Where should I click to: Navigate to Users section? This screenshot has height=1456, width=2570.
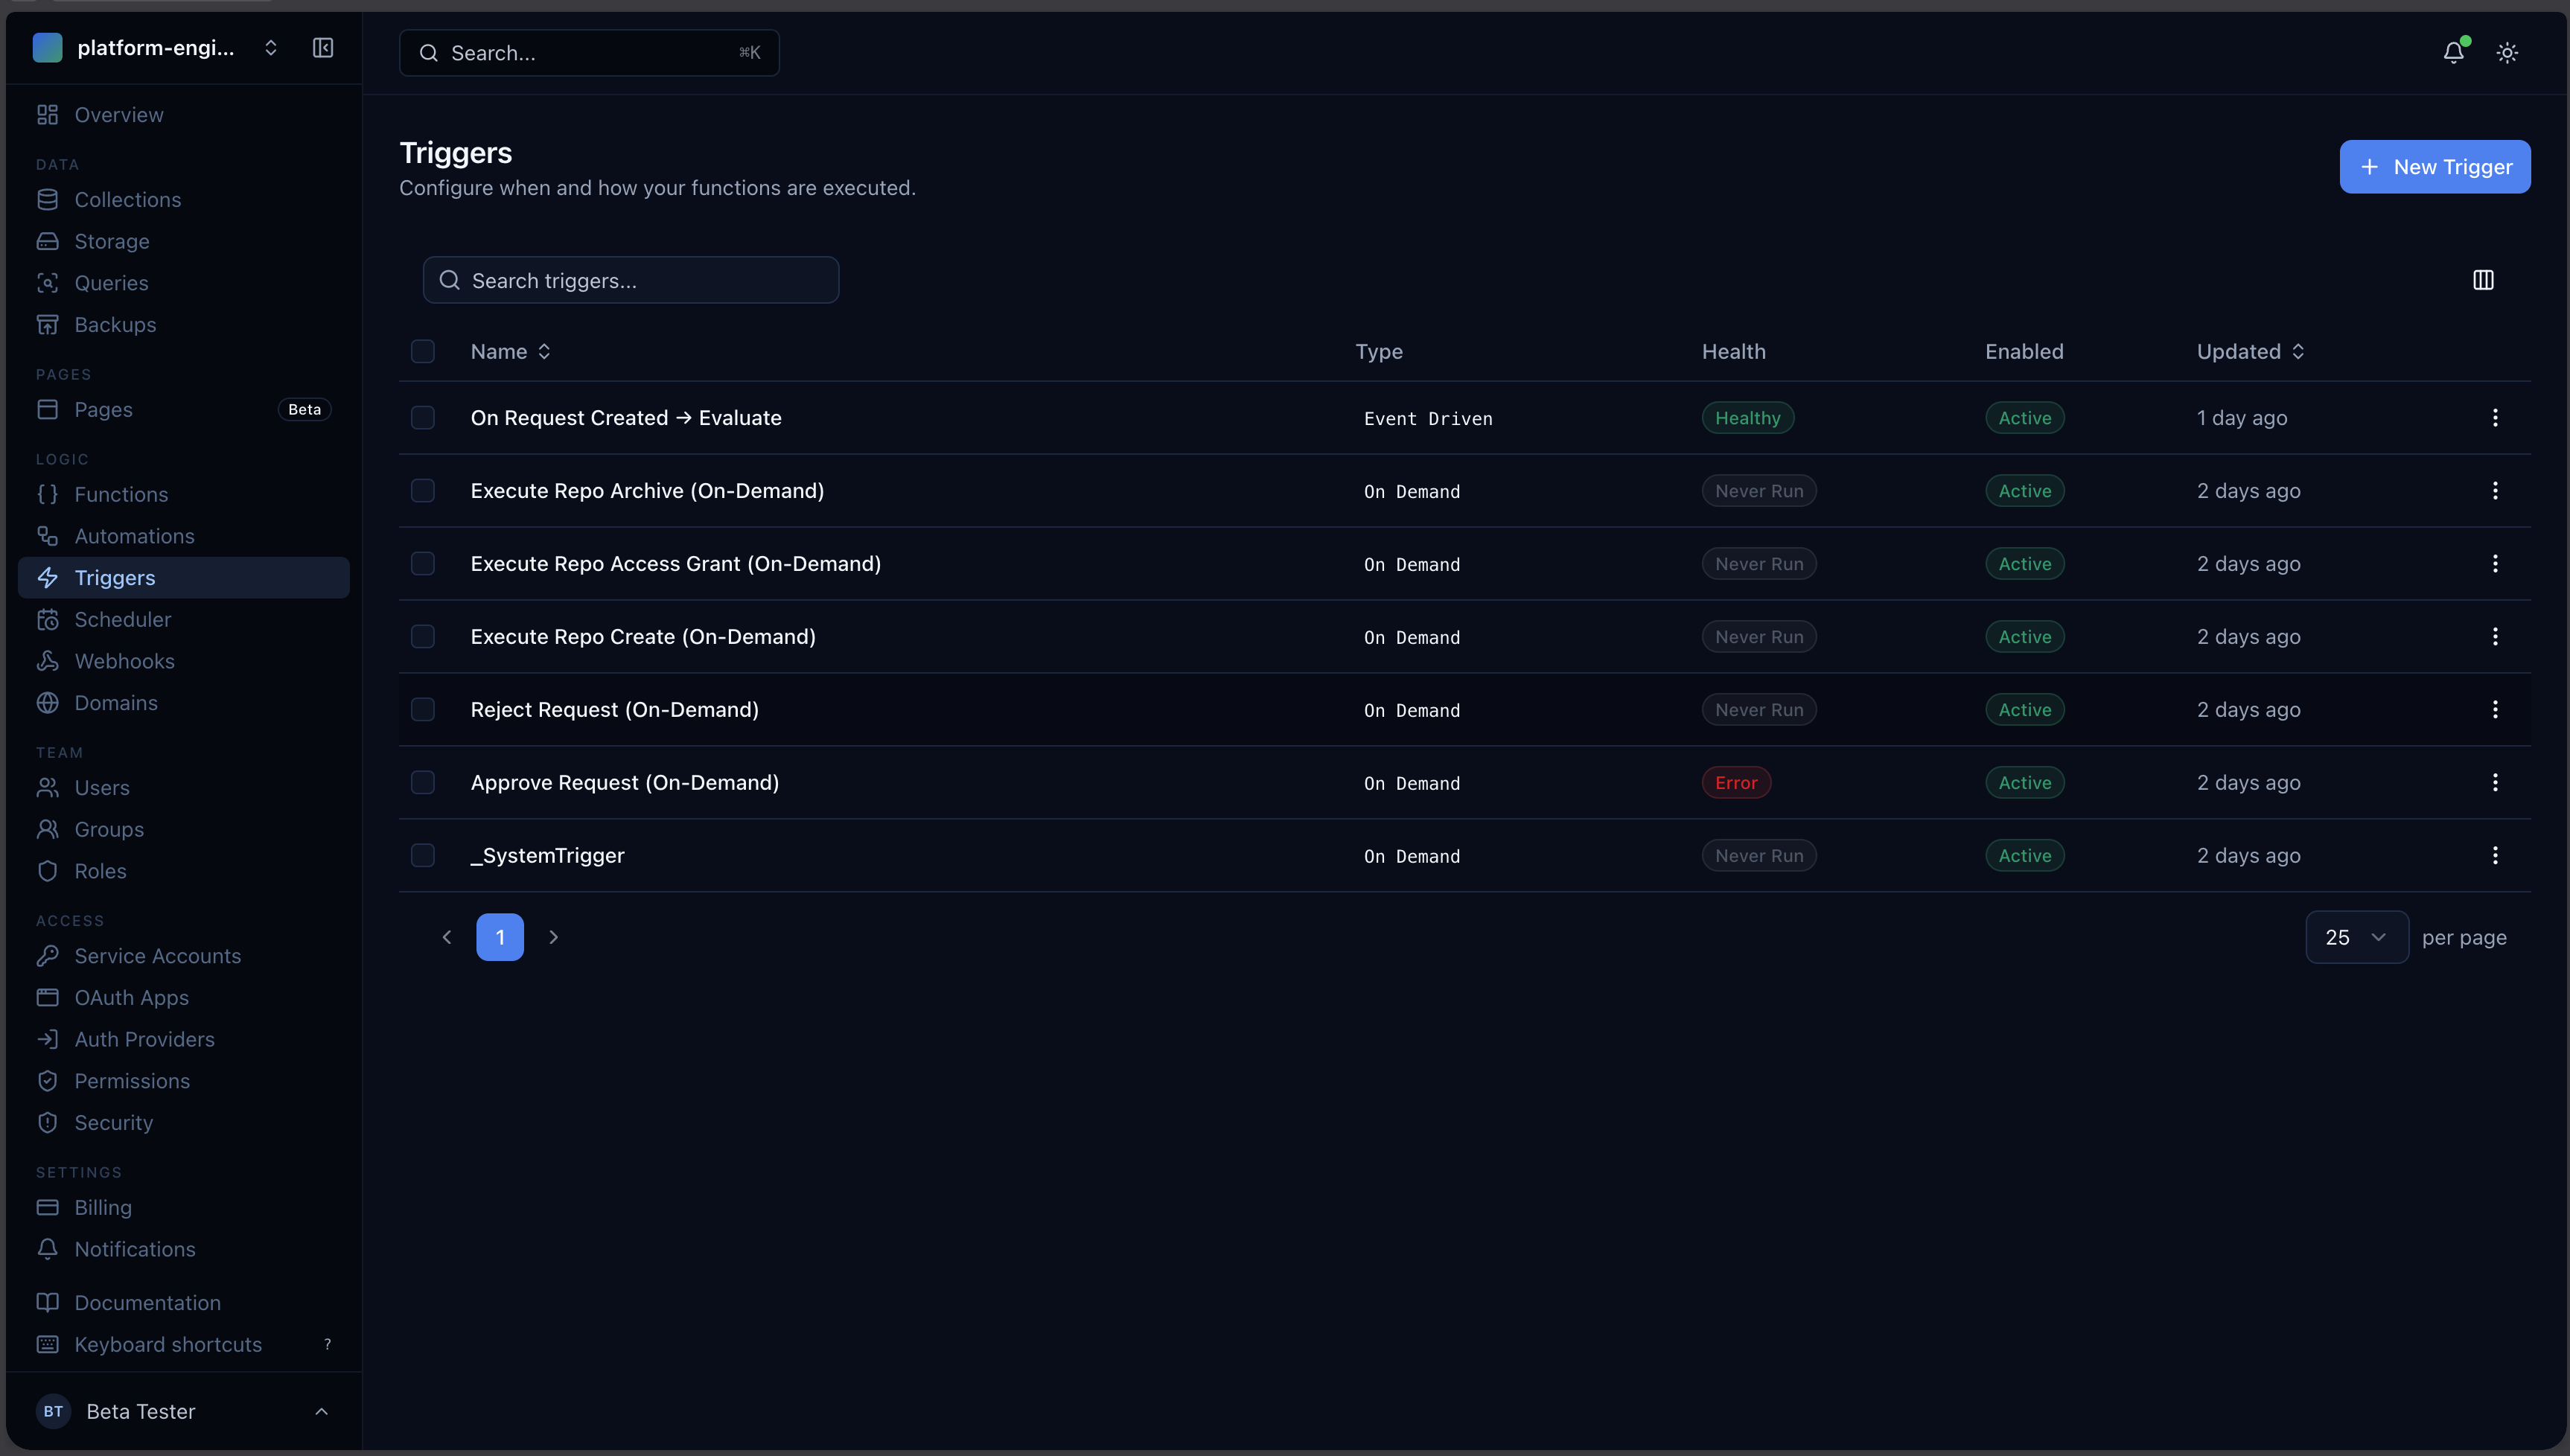click(x=184, y=788)
